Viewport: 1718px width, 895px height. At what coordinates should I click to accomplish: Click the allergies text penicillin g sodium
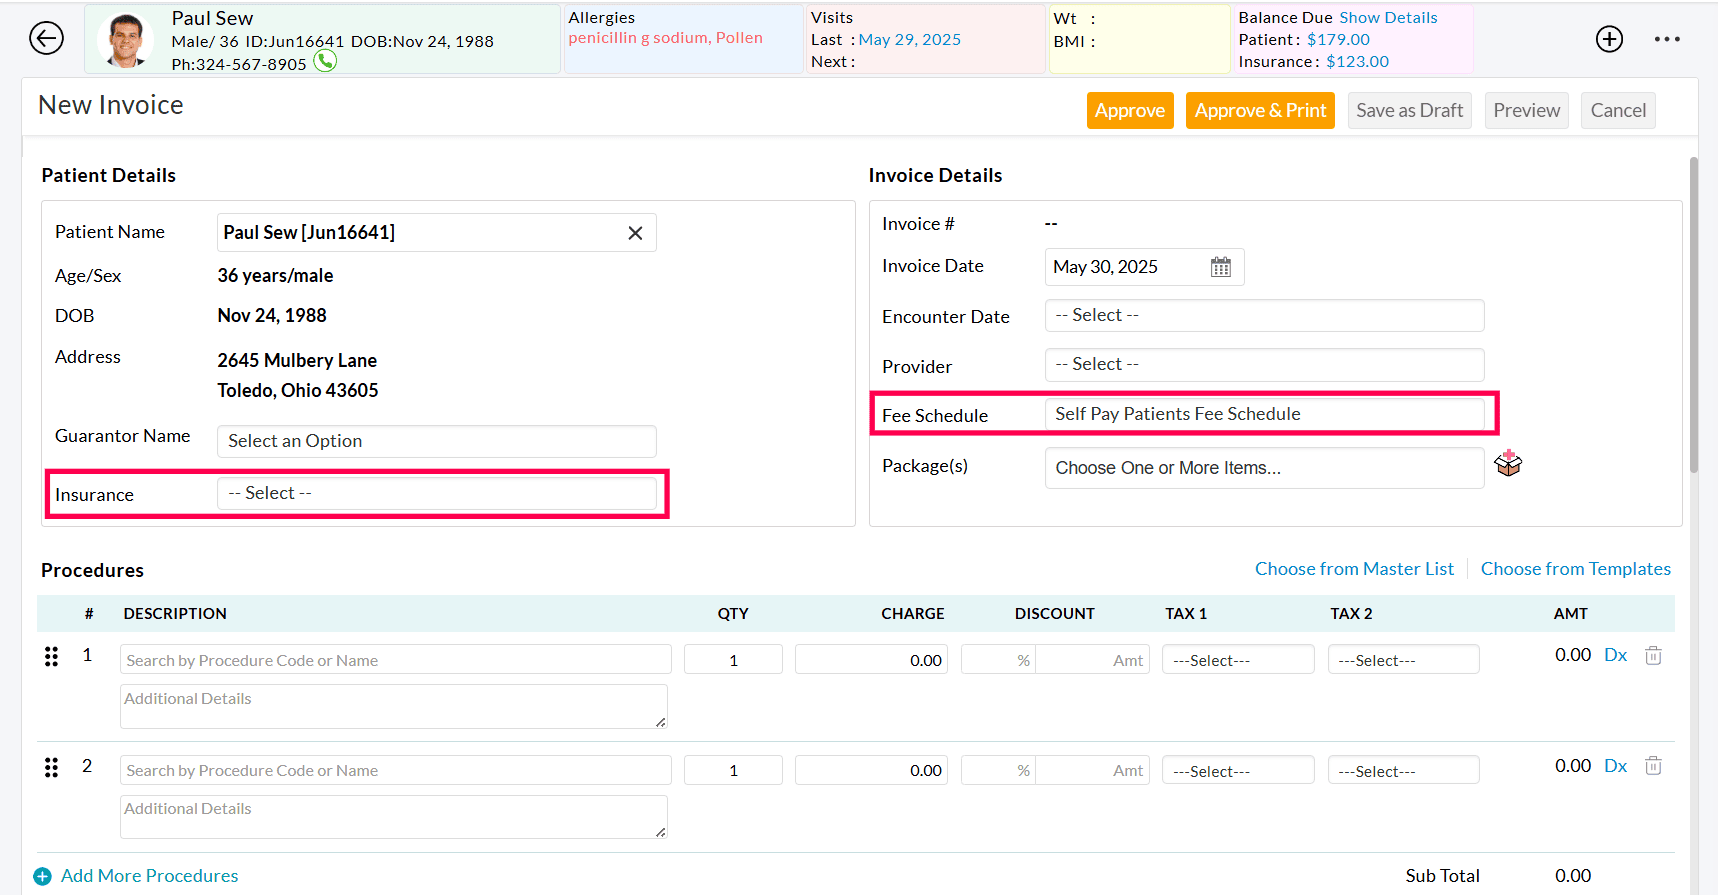[x=639, y=38]
